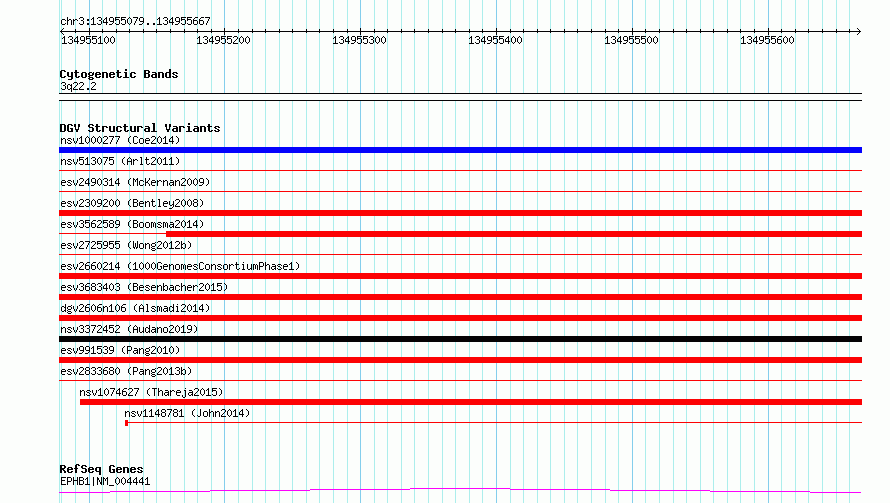
Task: Click the chr3:134955079..134955667 region label
Action: [135, 21]
